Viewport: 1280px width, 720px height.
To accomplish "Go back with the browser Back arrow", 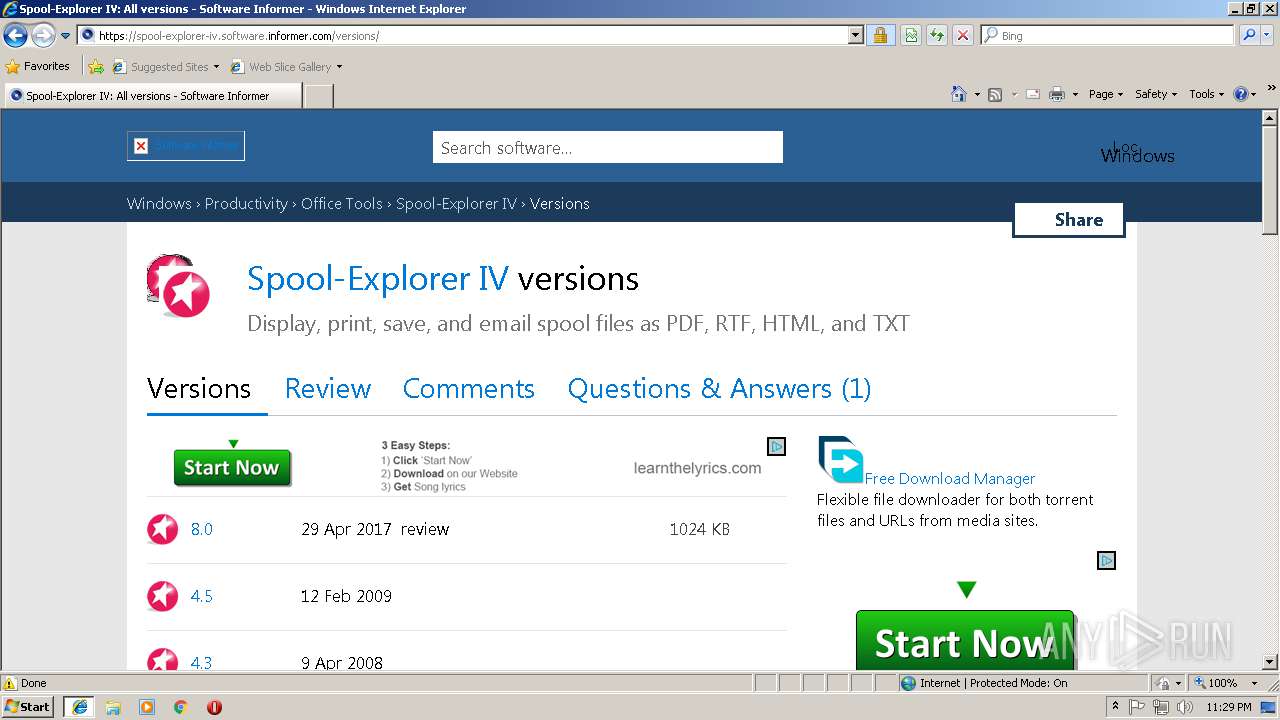I will point(15,36).
